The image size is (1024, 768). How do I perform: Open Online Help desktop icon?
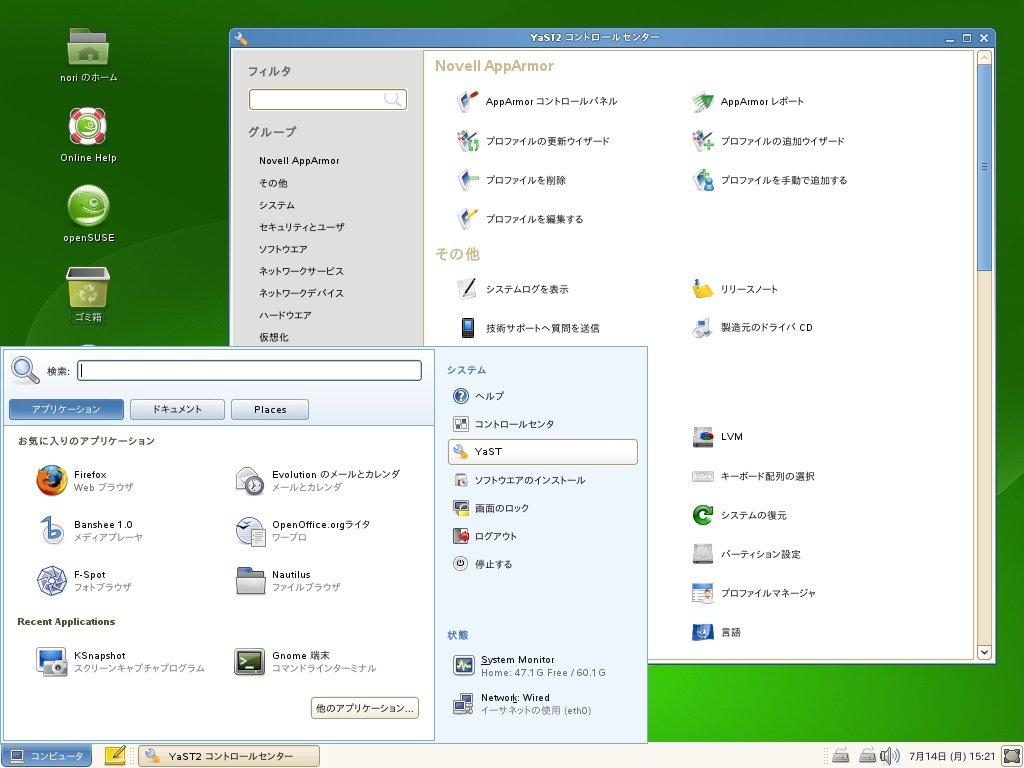[88, 135]
